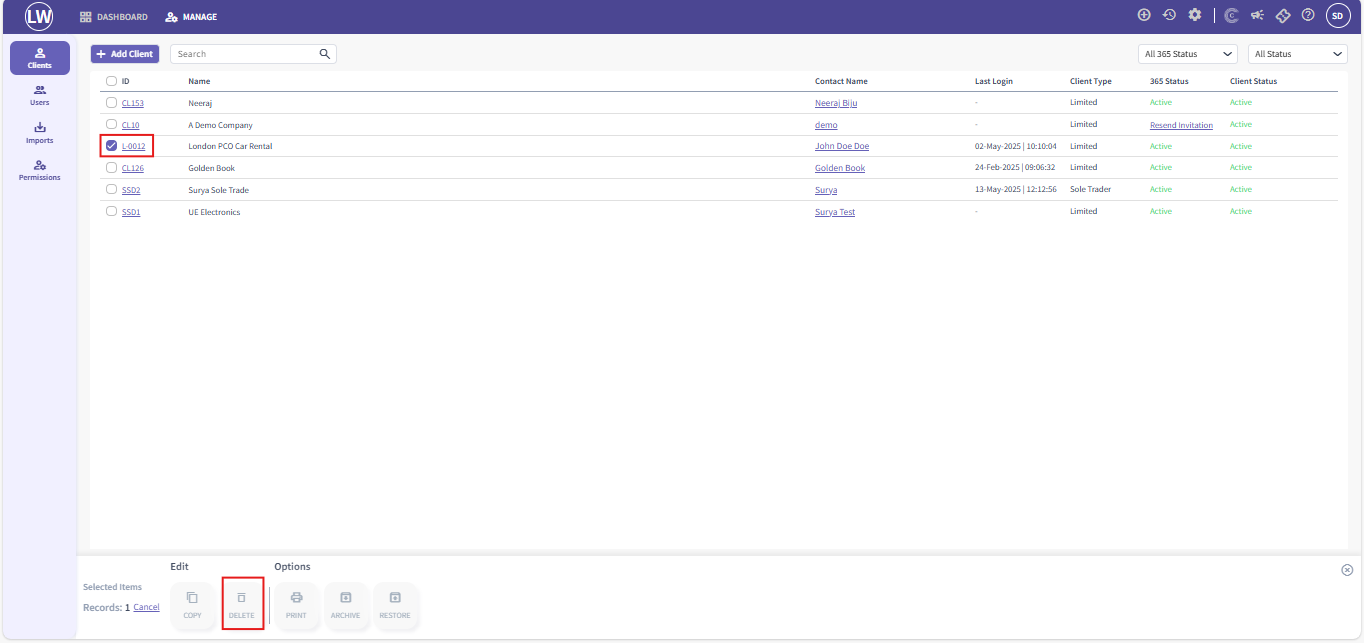Click the Restore action button
Image resolution: width=1364 pixels, height=643 pixels.
395,605
